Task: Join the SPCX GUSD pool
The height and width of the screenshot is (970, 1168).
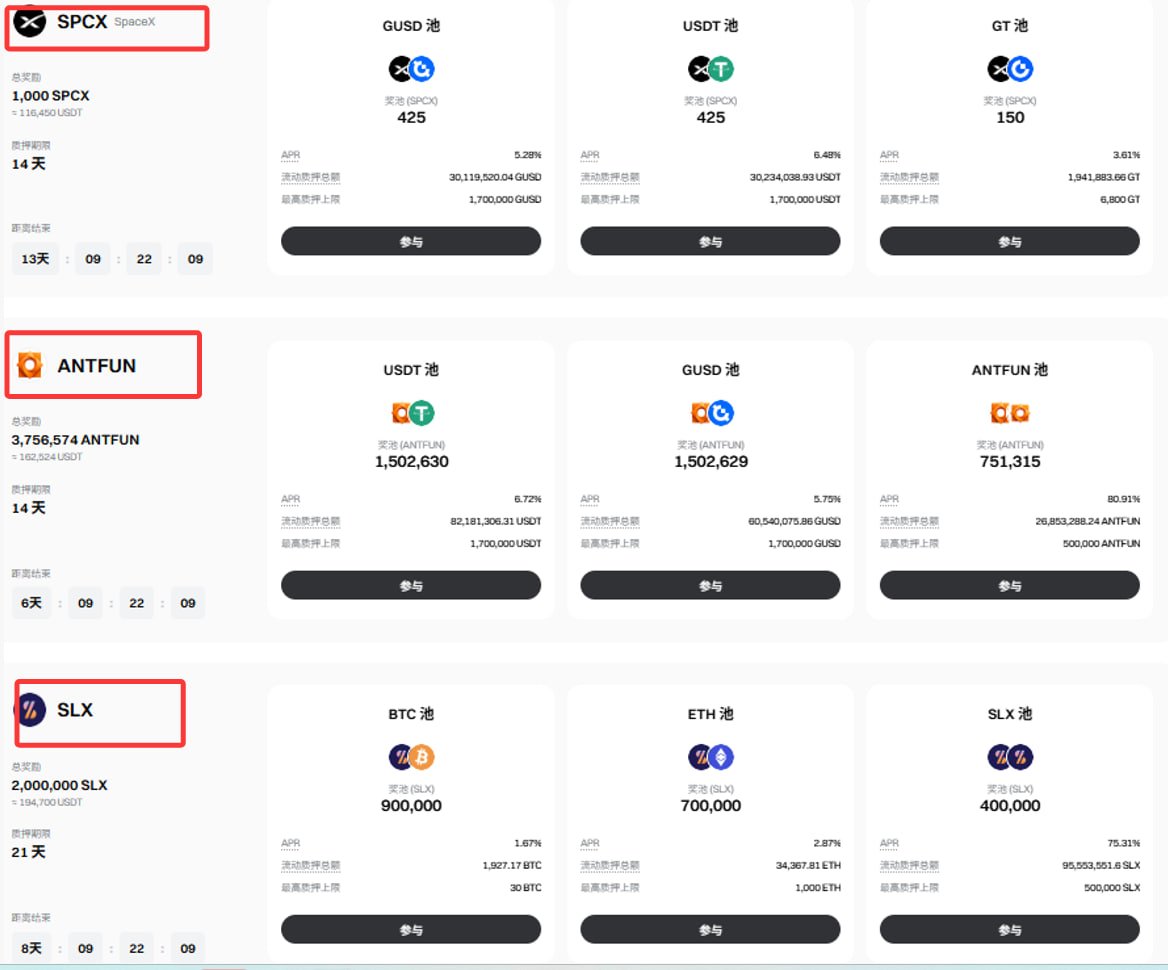Action: (x=411, y=241)
